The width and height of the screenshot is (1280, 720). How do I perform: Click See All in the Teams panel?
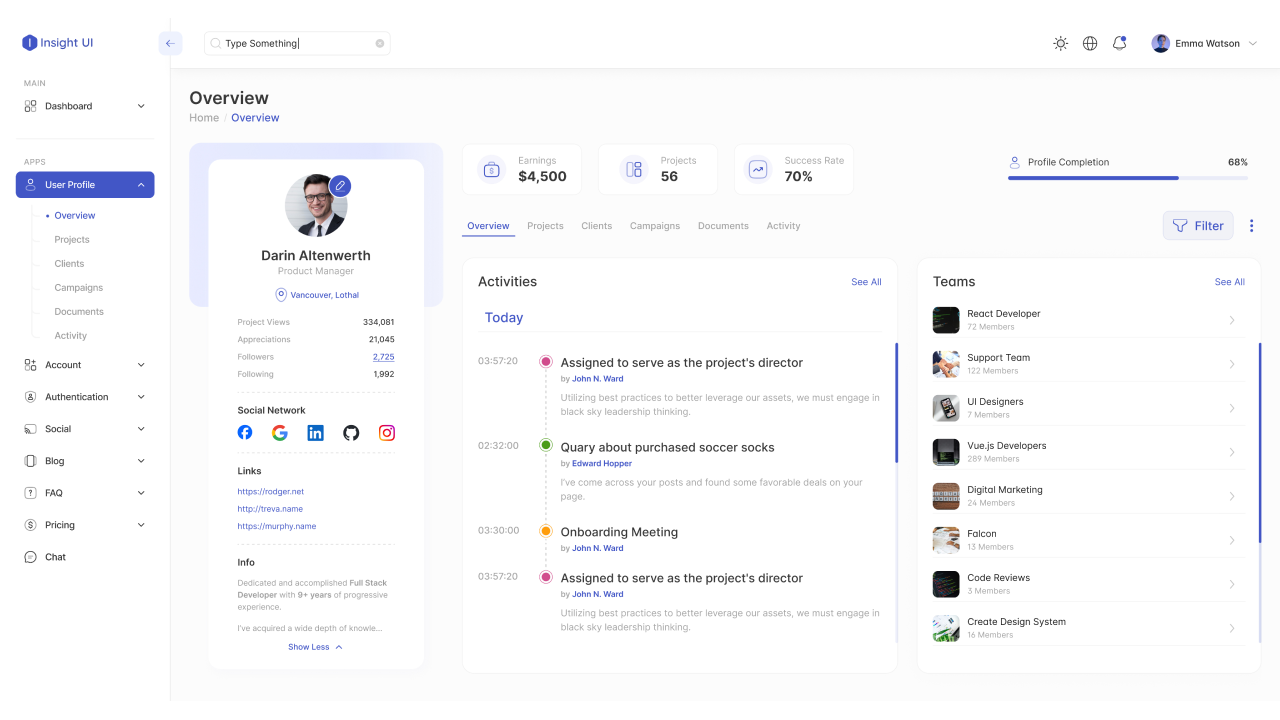pos(1229,282)
